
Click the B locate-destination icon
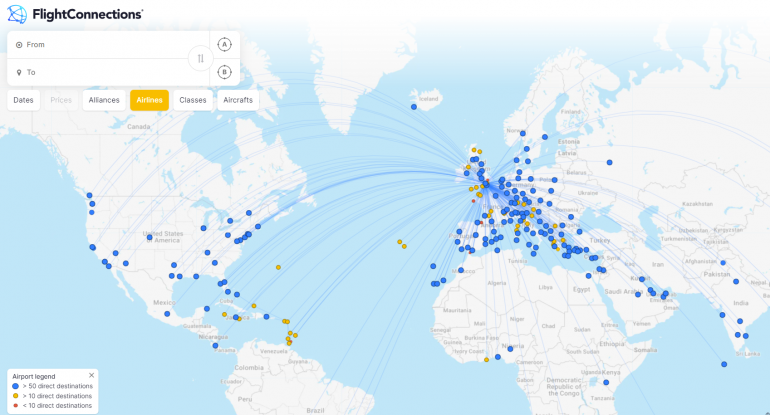(x=224, y=72)
